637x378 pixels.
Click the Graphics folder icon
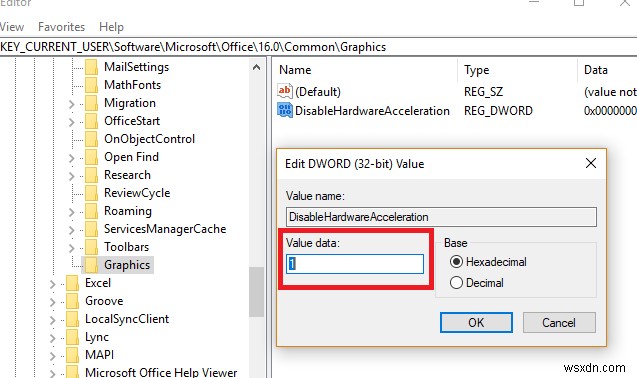pos(91,265)
